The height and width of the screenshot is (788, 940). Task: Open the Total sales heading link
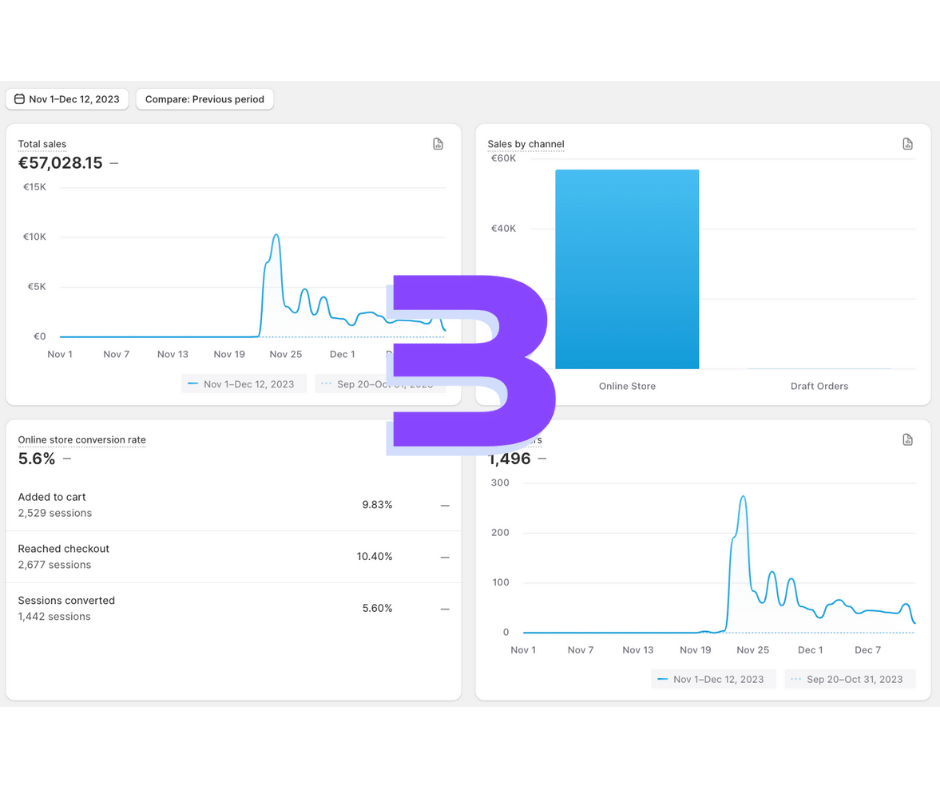coord(42,144)
